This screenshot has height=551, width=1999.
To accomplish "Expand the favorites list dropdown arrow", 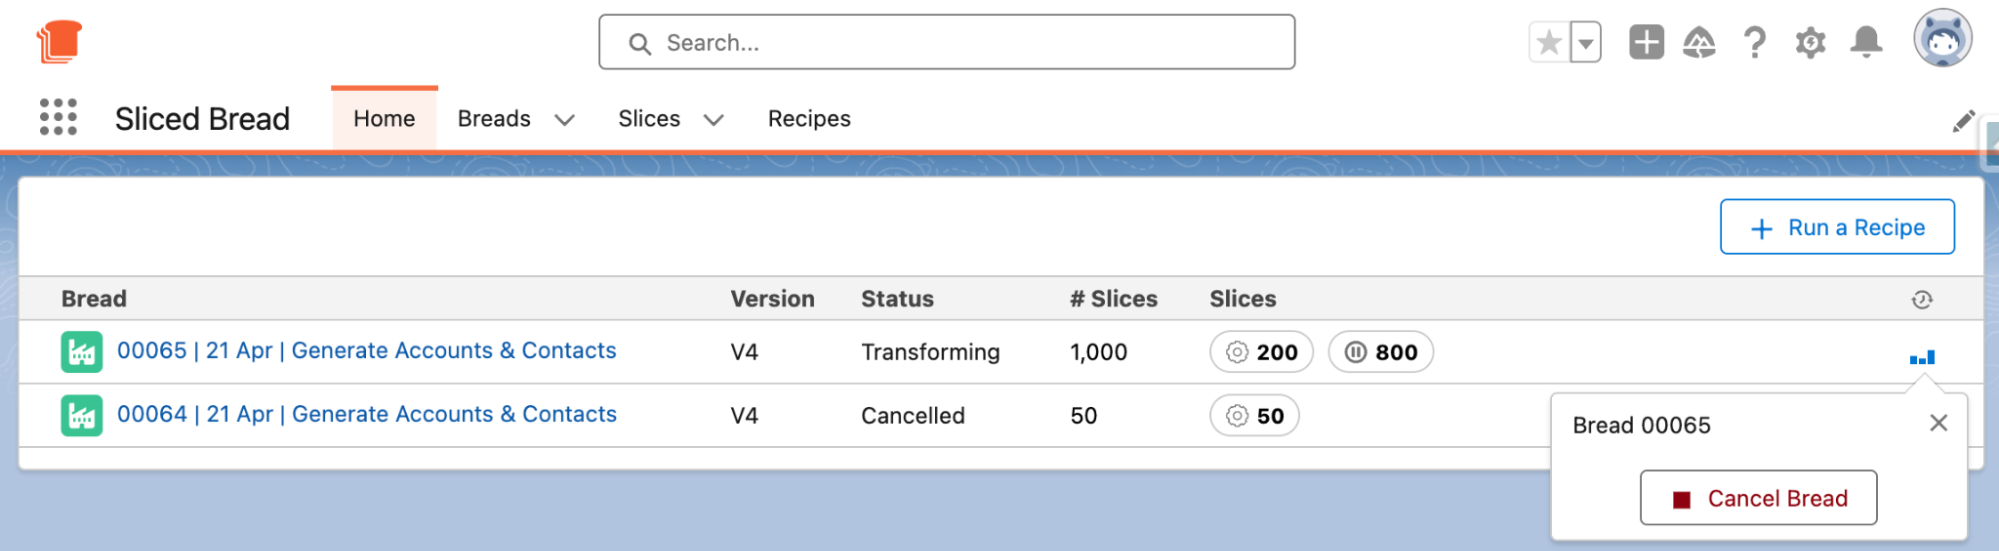I will pos(1586,43).
